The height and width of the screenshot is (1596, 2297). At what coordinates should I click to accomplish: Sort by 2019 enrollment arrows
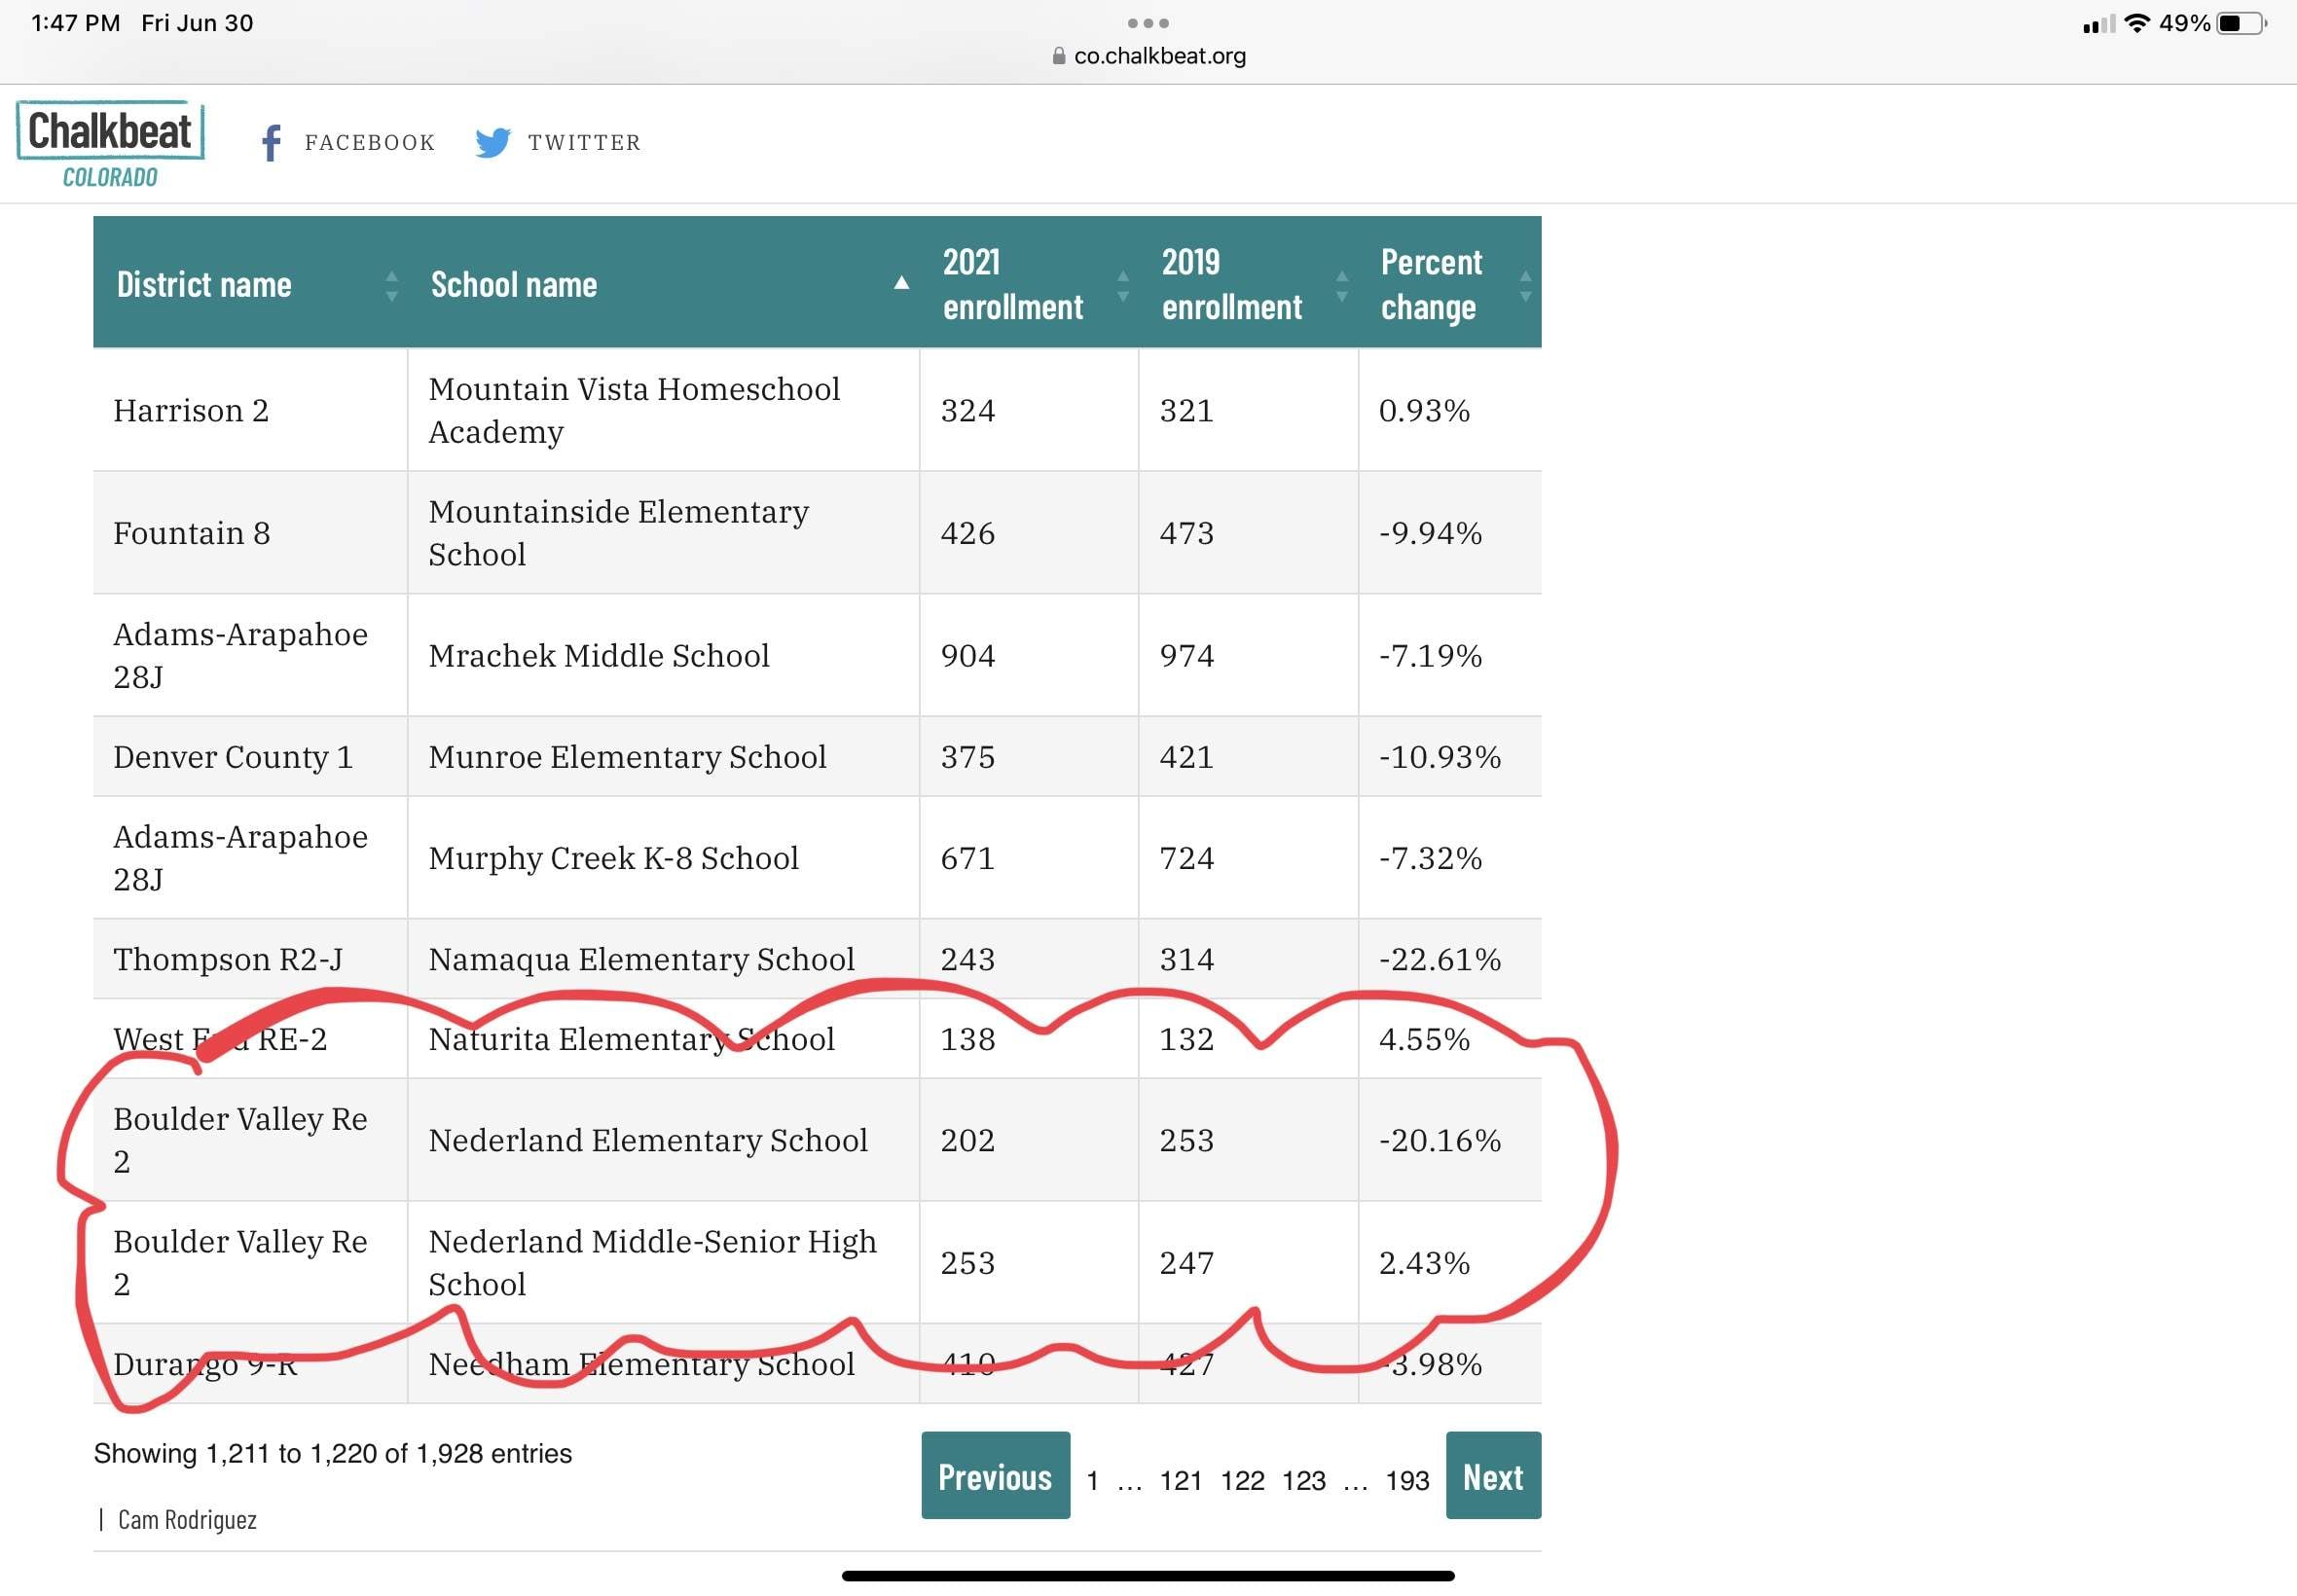click(x=1342, y=286)
